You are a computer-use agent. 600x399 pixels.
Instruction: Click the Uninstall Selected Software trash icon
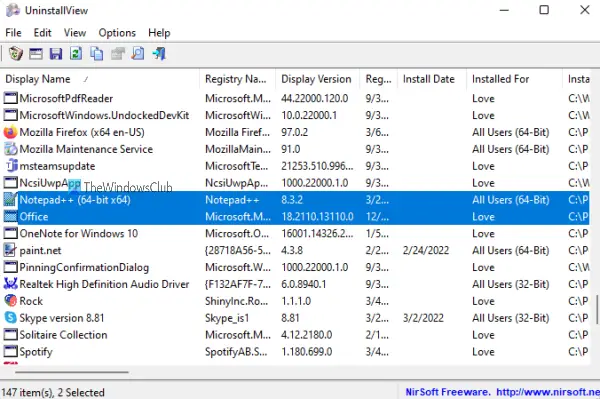16,54
